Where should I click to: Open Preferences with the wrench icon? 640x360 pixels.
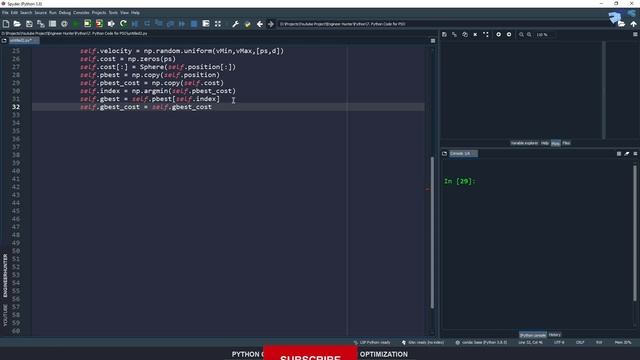236,24
